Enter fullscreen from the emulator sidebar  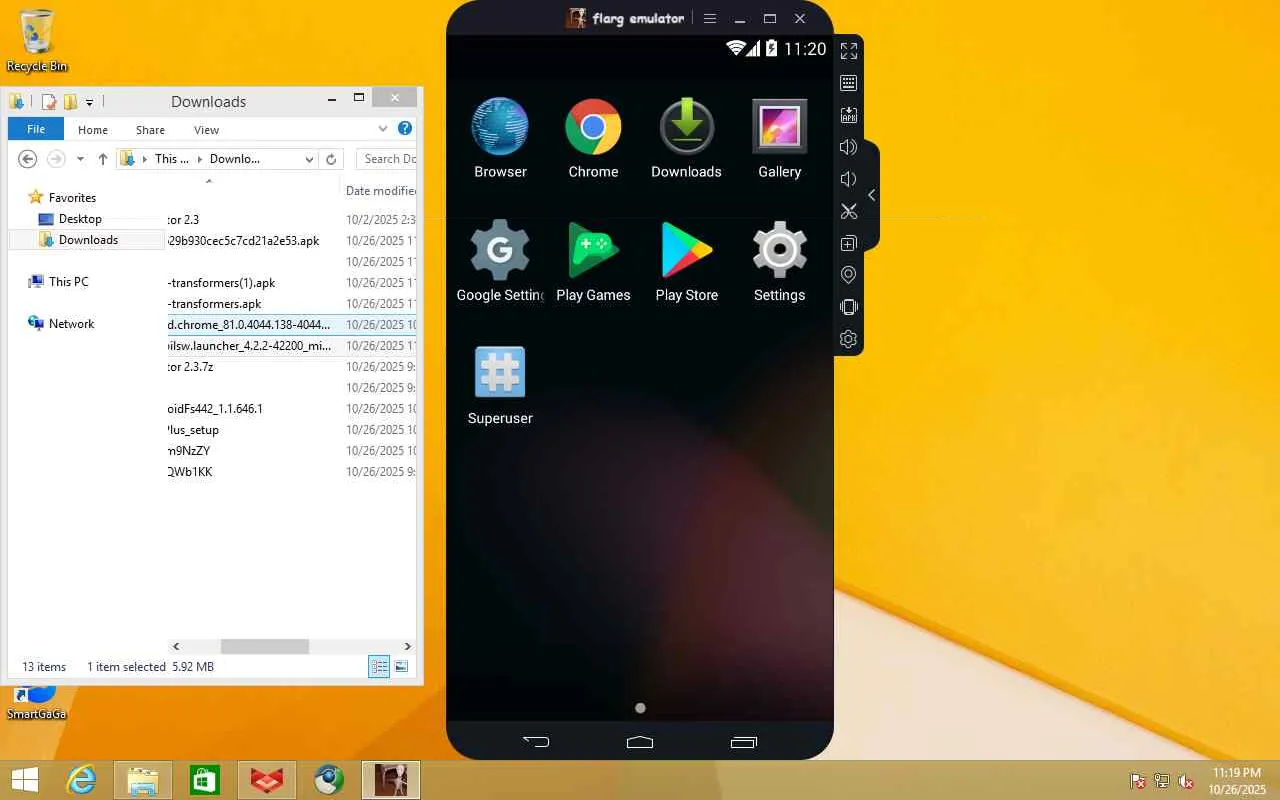coord(848,51)
